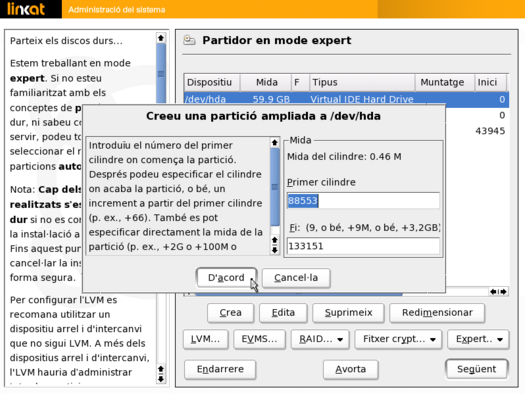Click the help panel scroll-up arrow
525x394 pixels.
[x=161, y=38]
